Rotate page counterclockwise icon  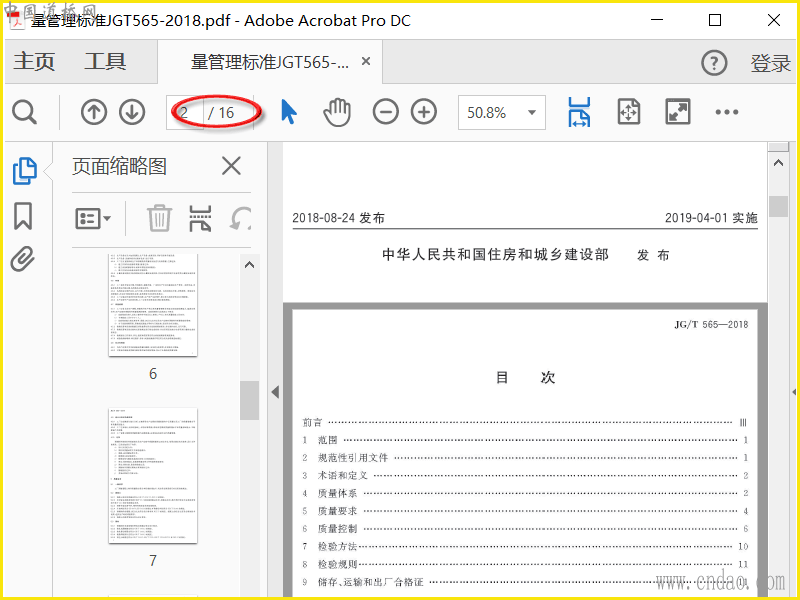point(240,218)
